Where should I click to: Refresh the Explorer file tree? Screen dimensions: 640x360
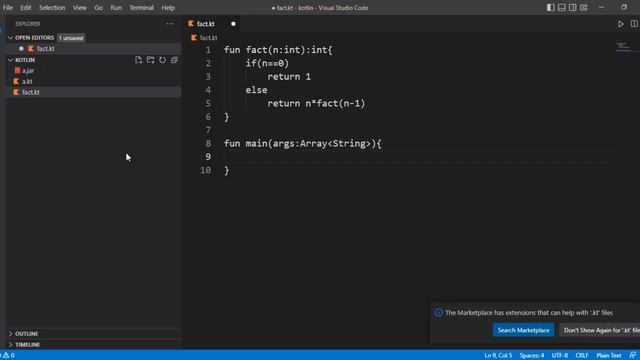(162, 60)
